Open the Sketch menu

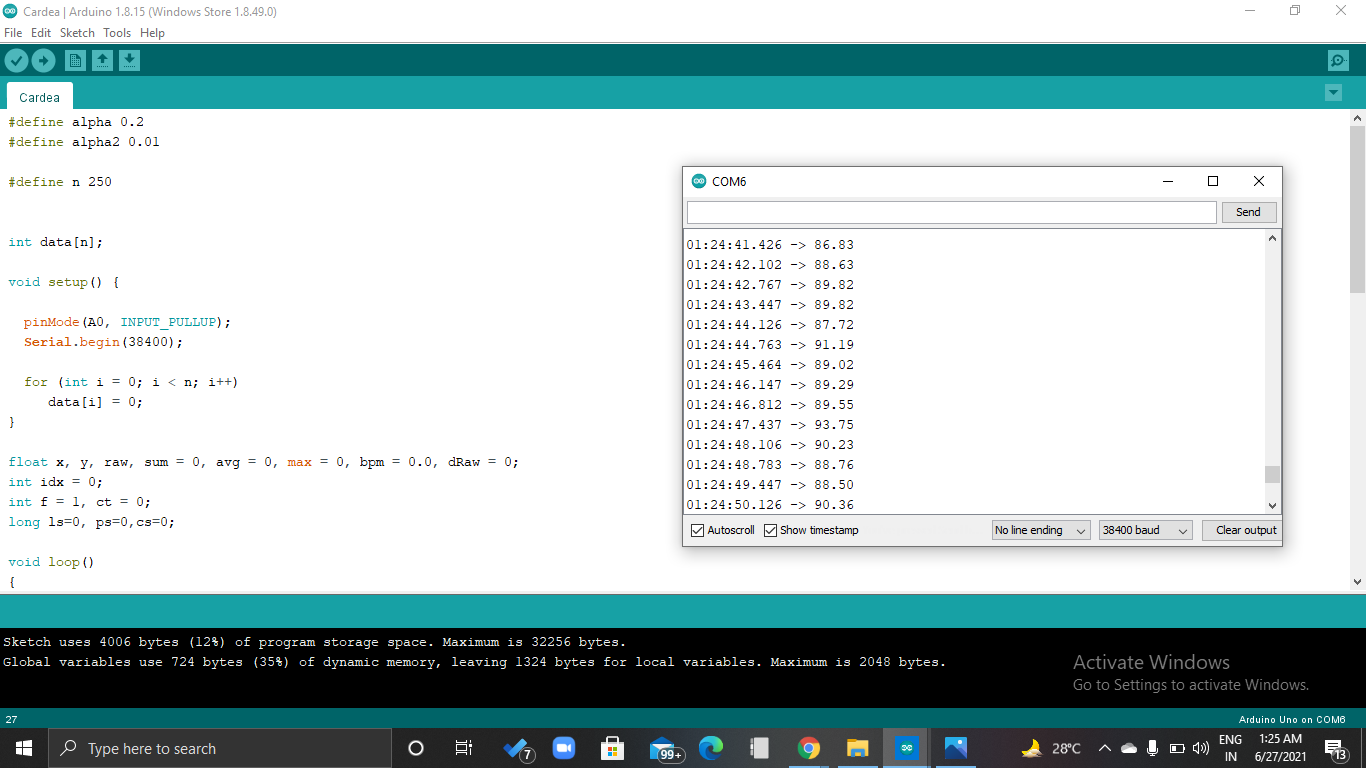(x=77, y=33)
